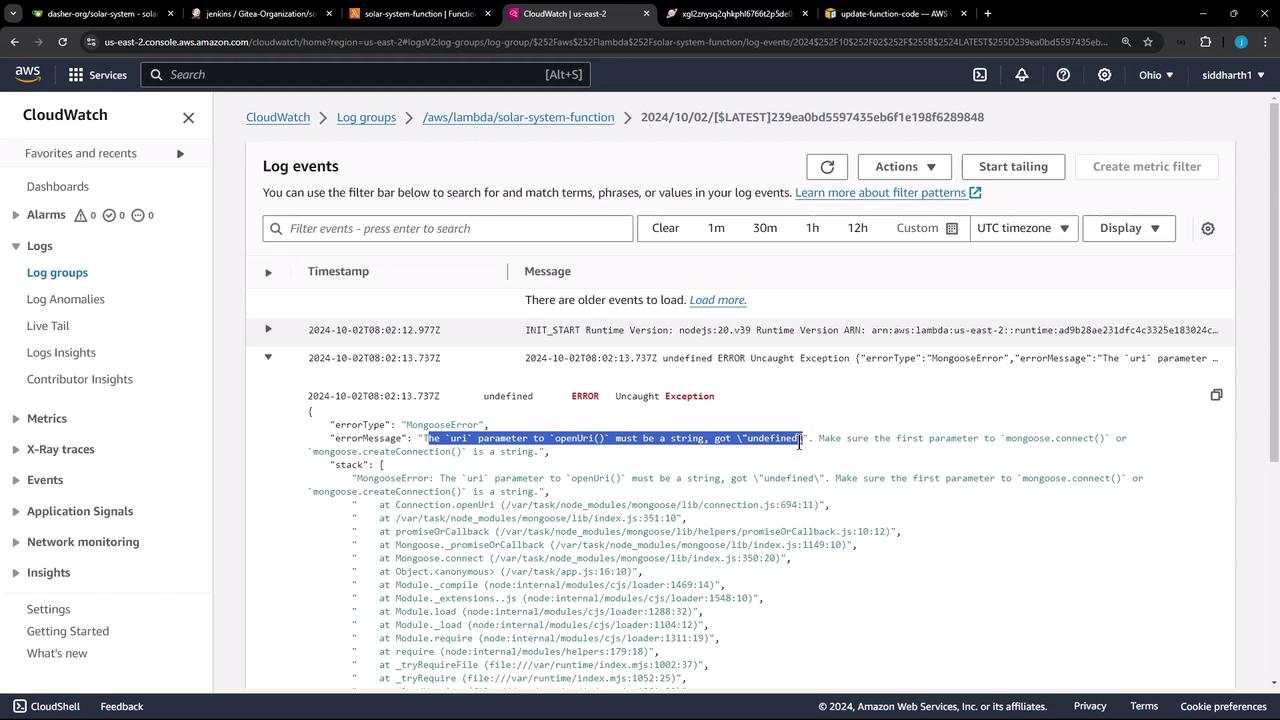This screenshot has height=720, width=1280.
Task: Click the notifications bell icon
Action: [1022, 75]
